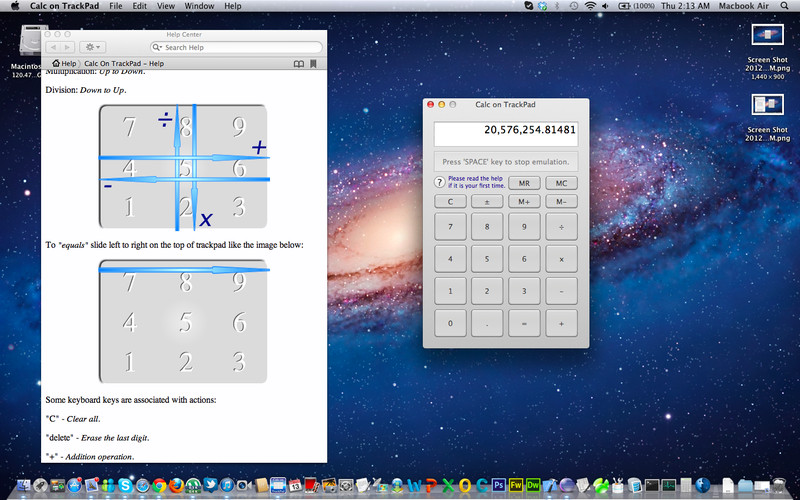Open Terminal from the Dock
The height and width of the screenshot is (500, 800).
(x=652, y=485)
